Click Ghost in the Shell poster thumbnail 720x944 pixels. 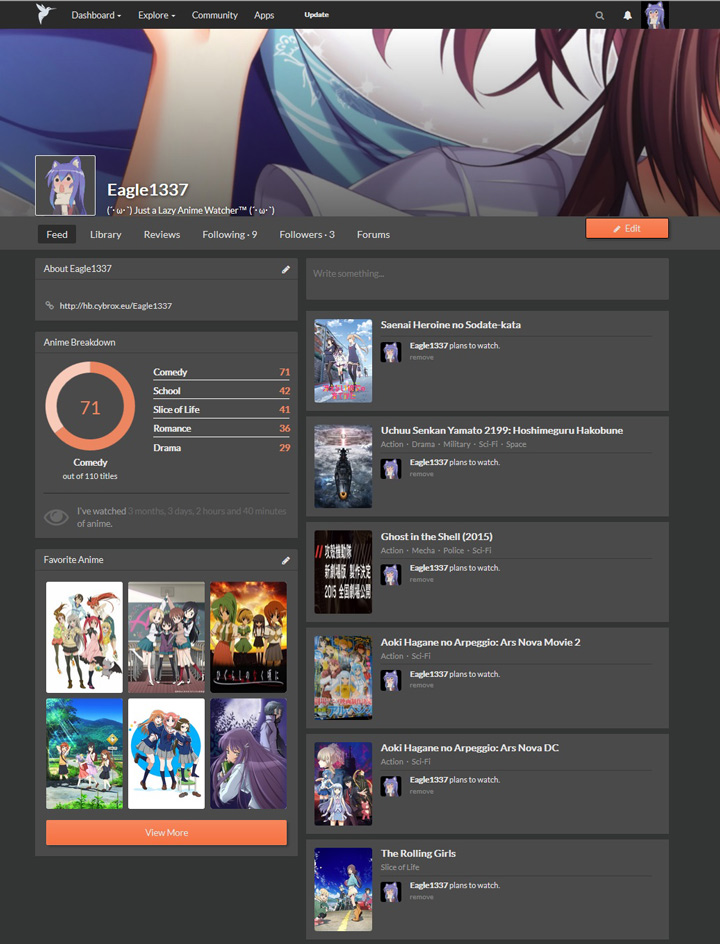(x=343, y=572)
